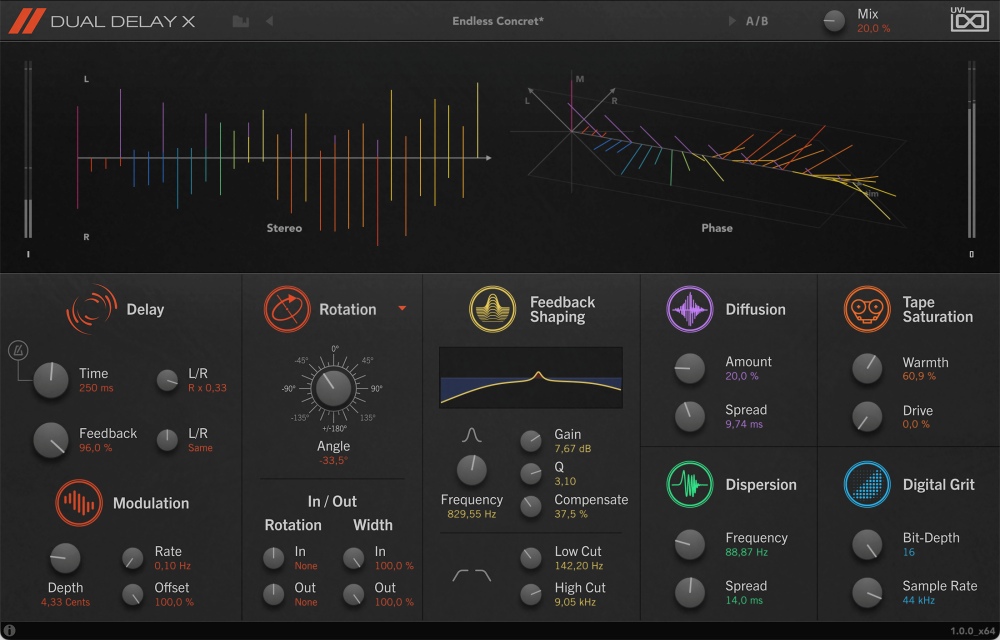This screenshot has height=640, width=1000.
Task: Click the Modulation Depth knob
Action: pyautogui.click(x=65, y=558)
